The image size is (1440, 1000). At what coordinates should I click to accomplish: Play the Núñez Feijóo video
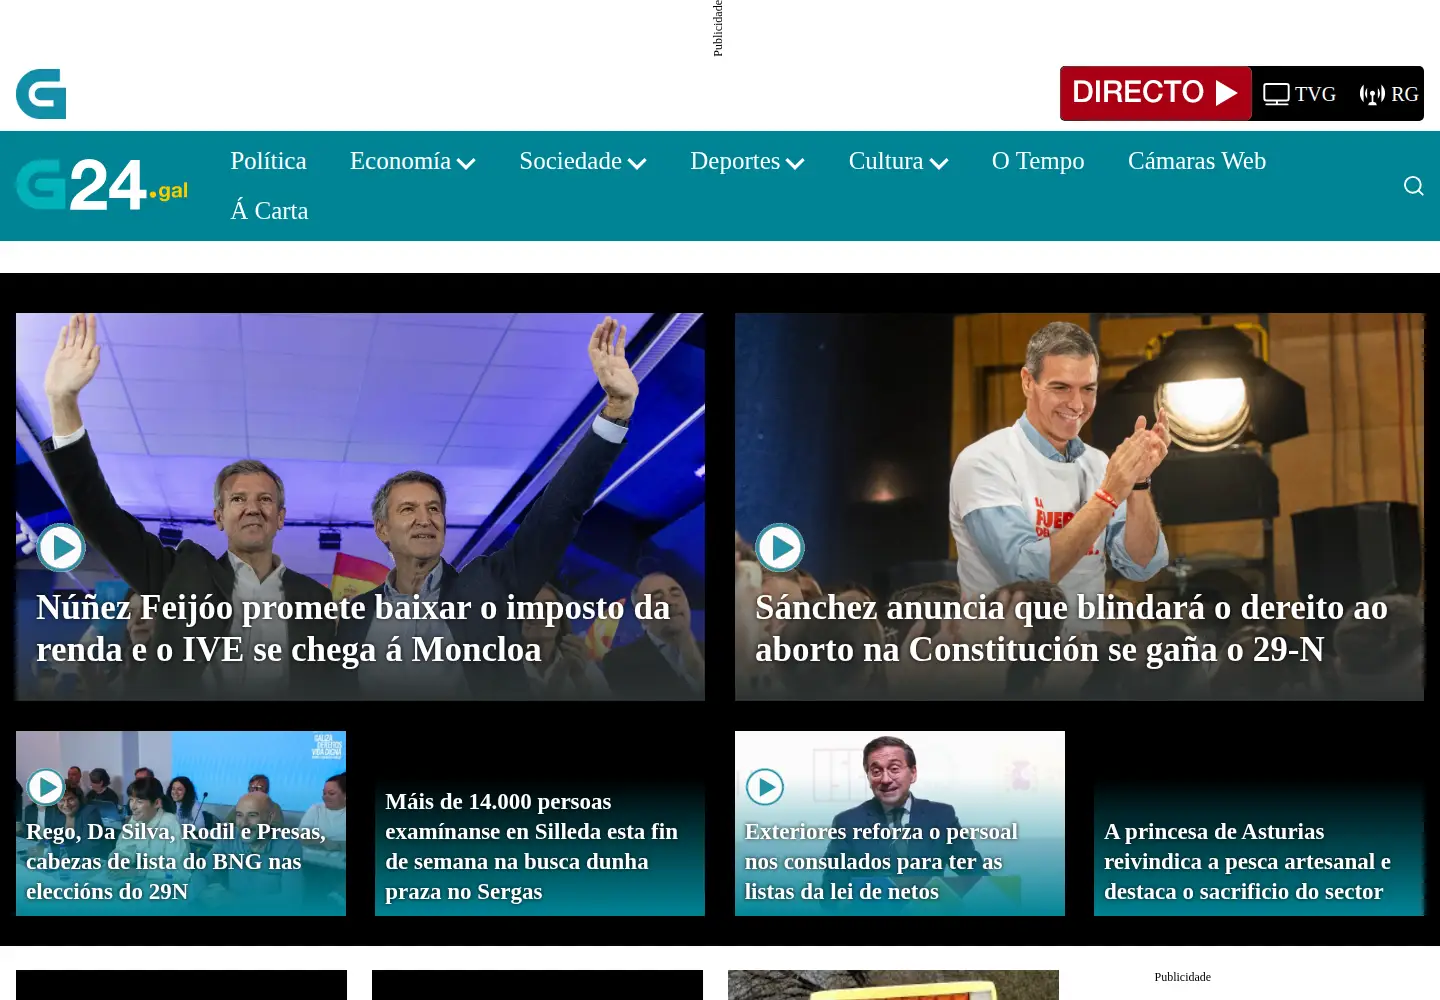61,548
